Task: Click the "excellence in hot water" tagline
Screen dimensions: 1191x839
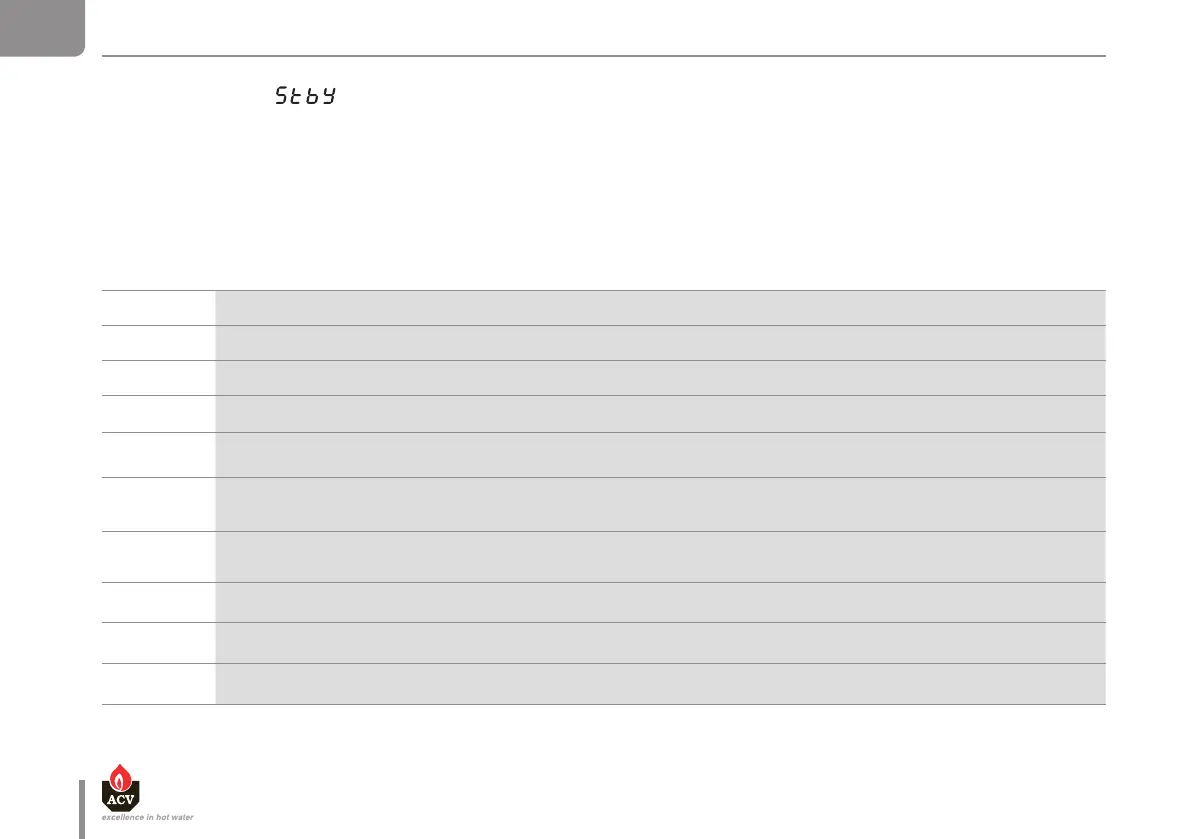Action: tap(147, 817)
